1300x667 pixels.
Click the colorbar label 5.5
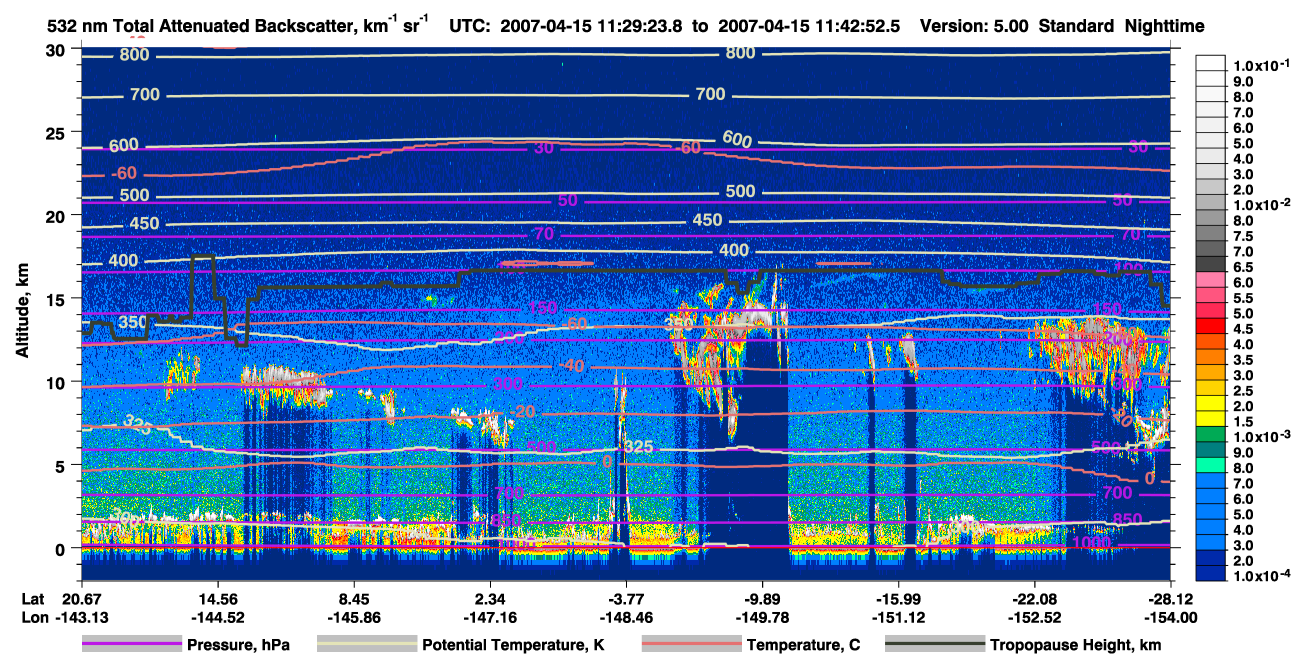tap(1242, 298)
